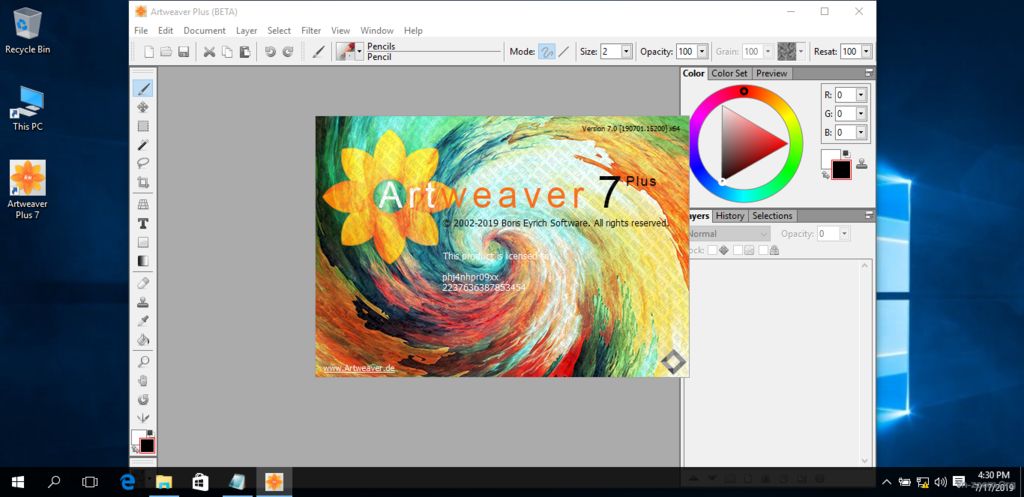Open the Edit menu

[165, 31]
